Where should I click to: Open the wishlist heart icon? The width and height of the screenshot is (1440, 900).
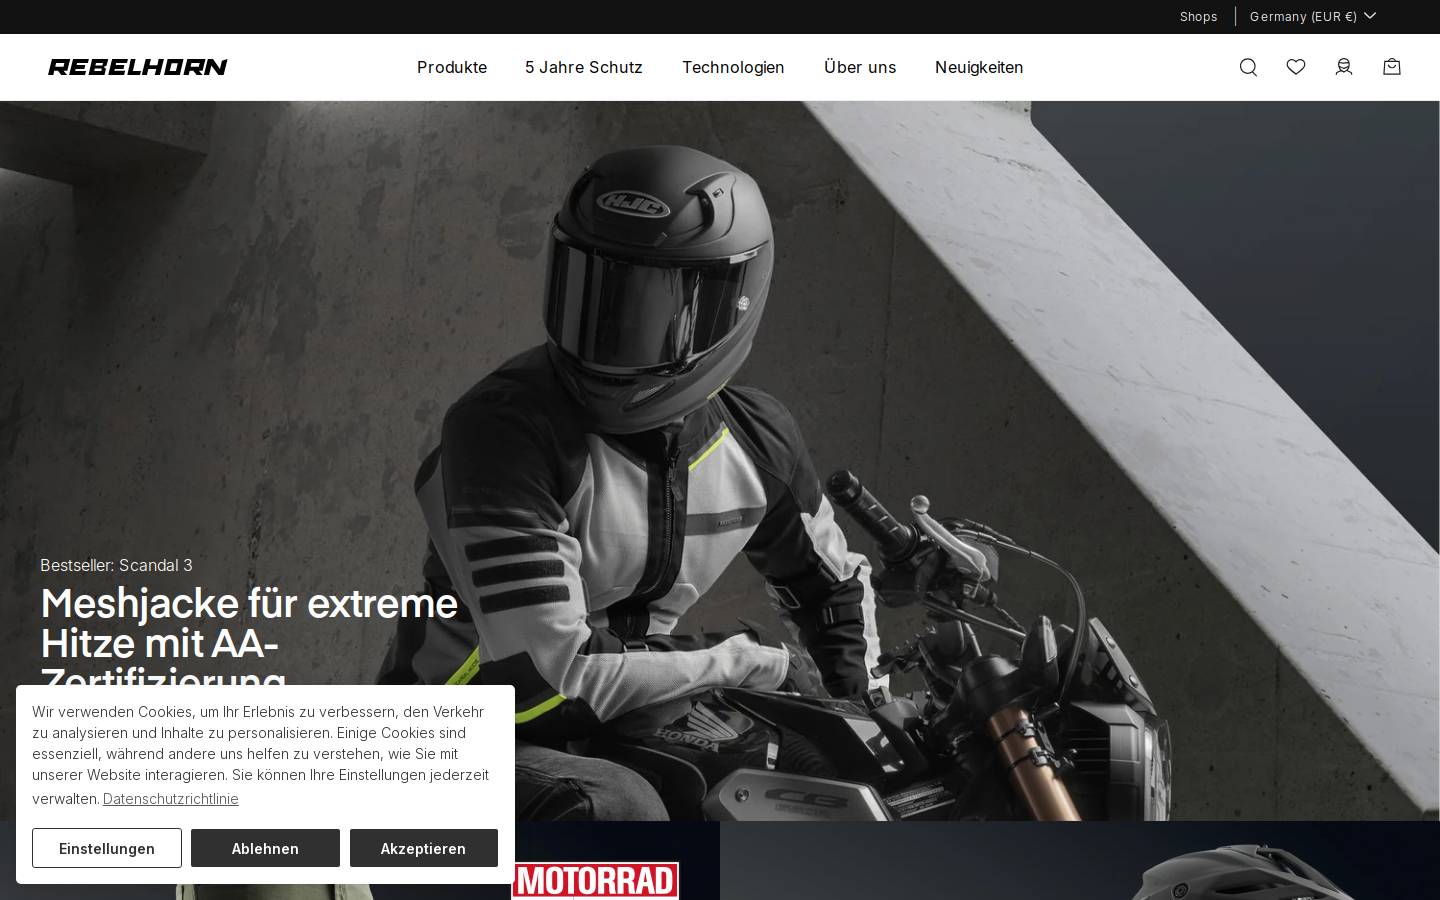point(1296,67)
